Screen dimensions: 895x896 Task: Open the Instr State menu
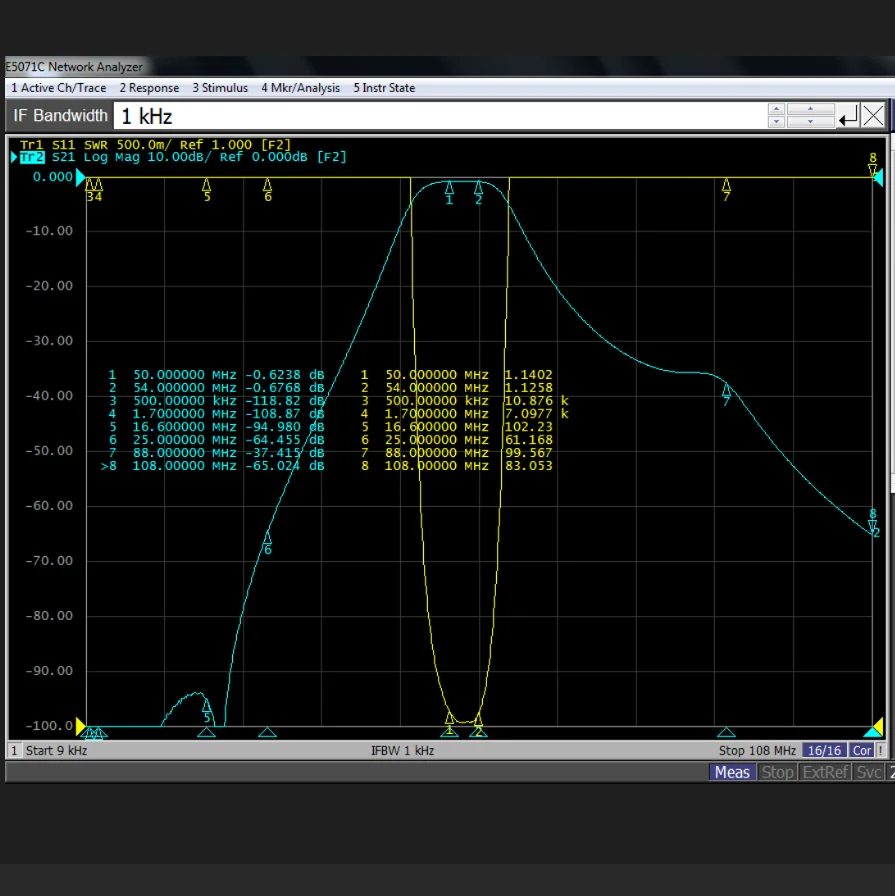[x=383, y=88]
